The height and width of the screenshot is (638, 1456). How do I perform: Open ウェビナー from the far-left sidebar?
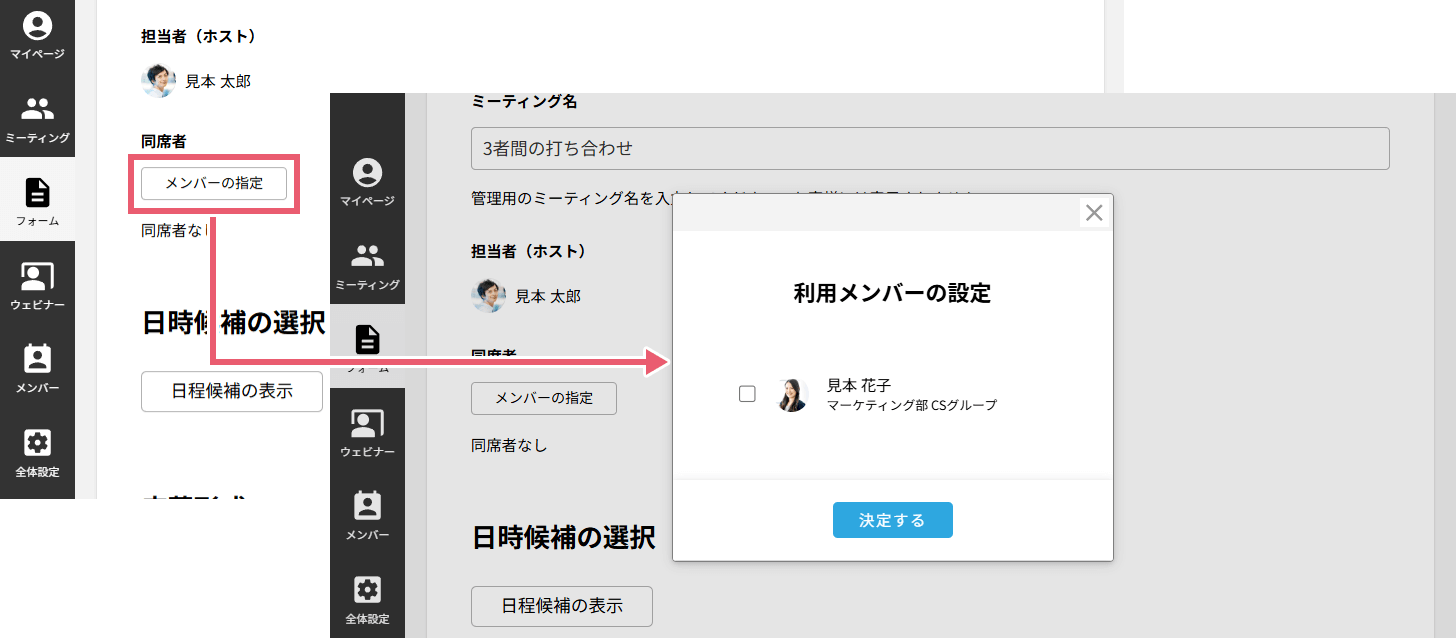point(37,285)
